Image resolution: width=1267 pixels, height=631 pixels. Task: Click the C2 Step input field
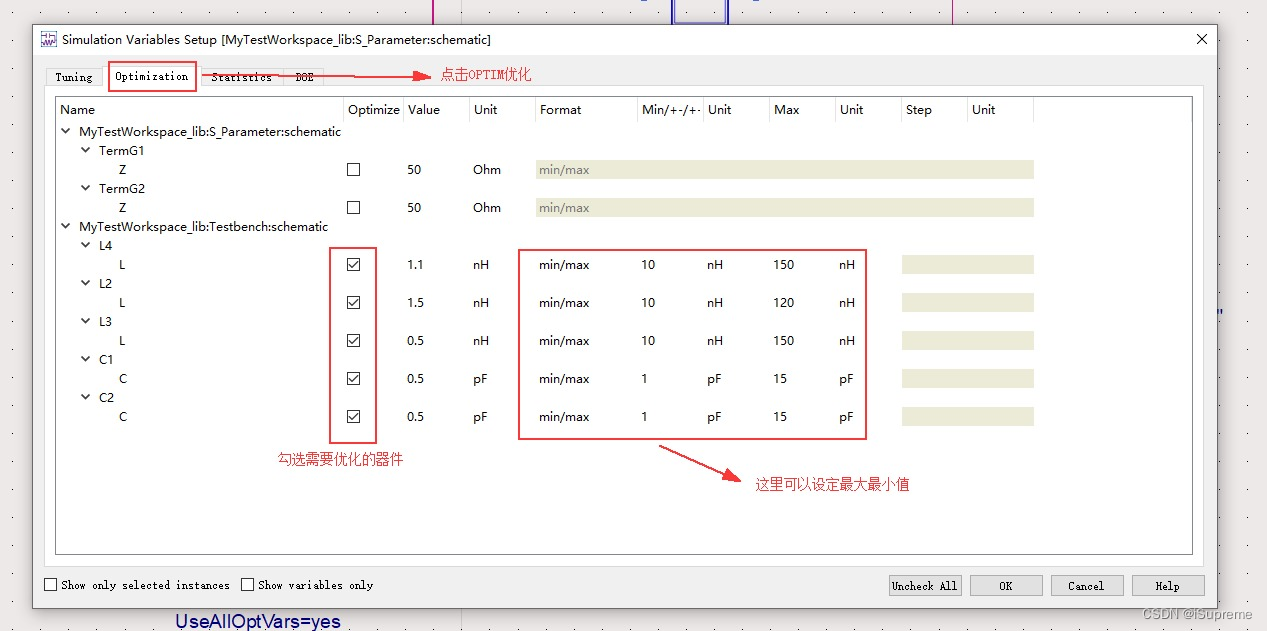(x=967, y=417)
